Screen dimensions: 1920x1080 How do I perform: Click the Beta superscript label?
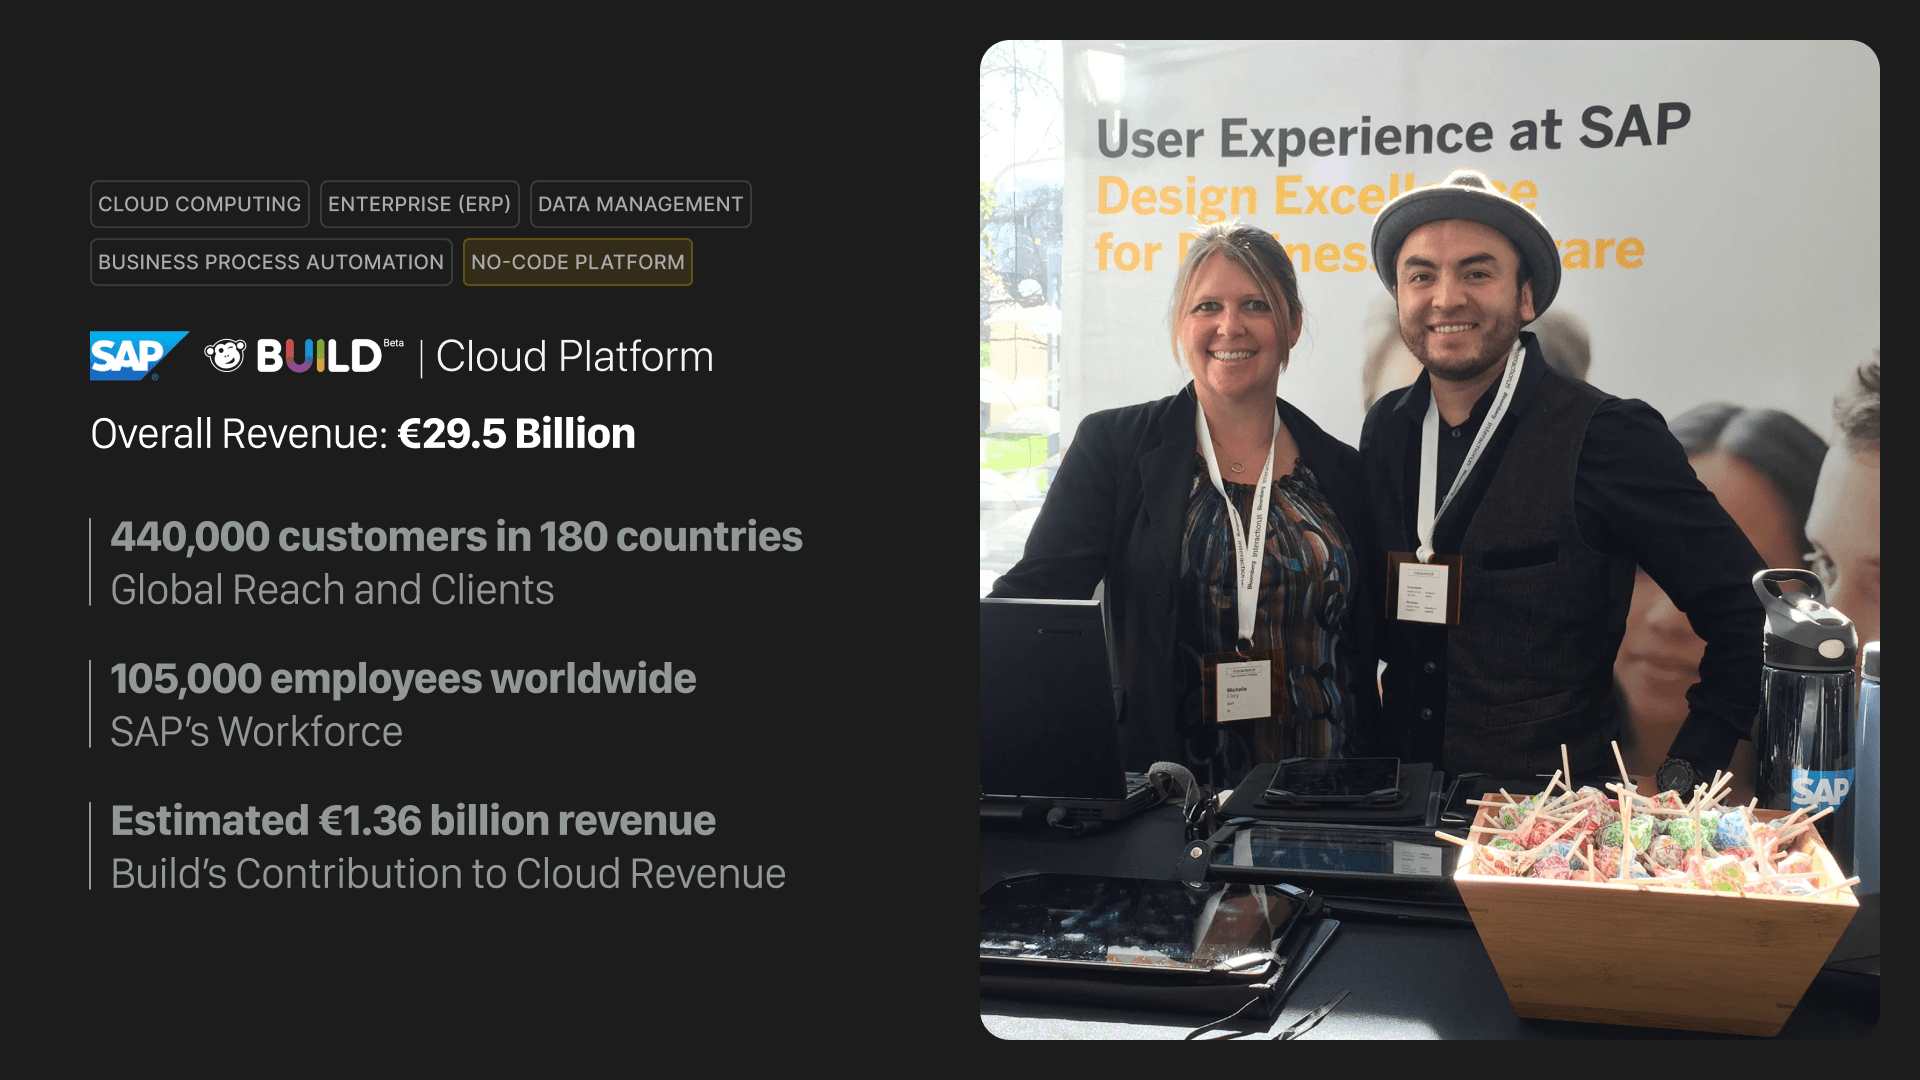tap(394, 343)
